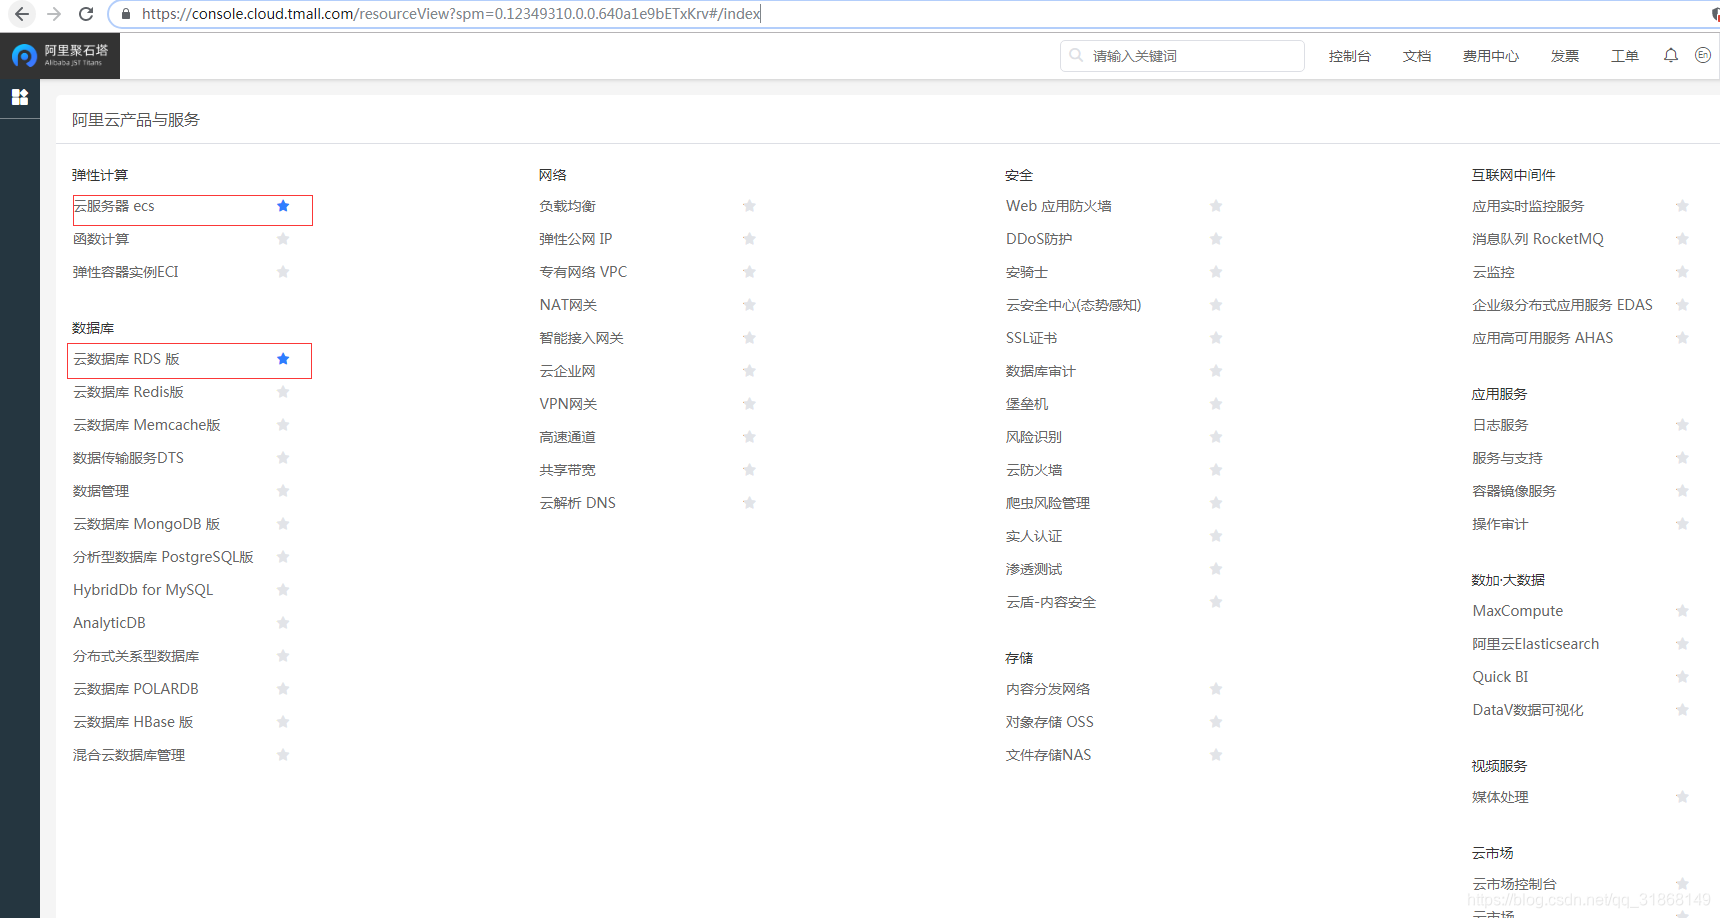Open HybridDb for MySQL

tap(143, 590)
